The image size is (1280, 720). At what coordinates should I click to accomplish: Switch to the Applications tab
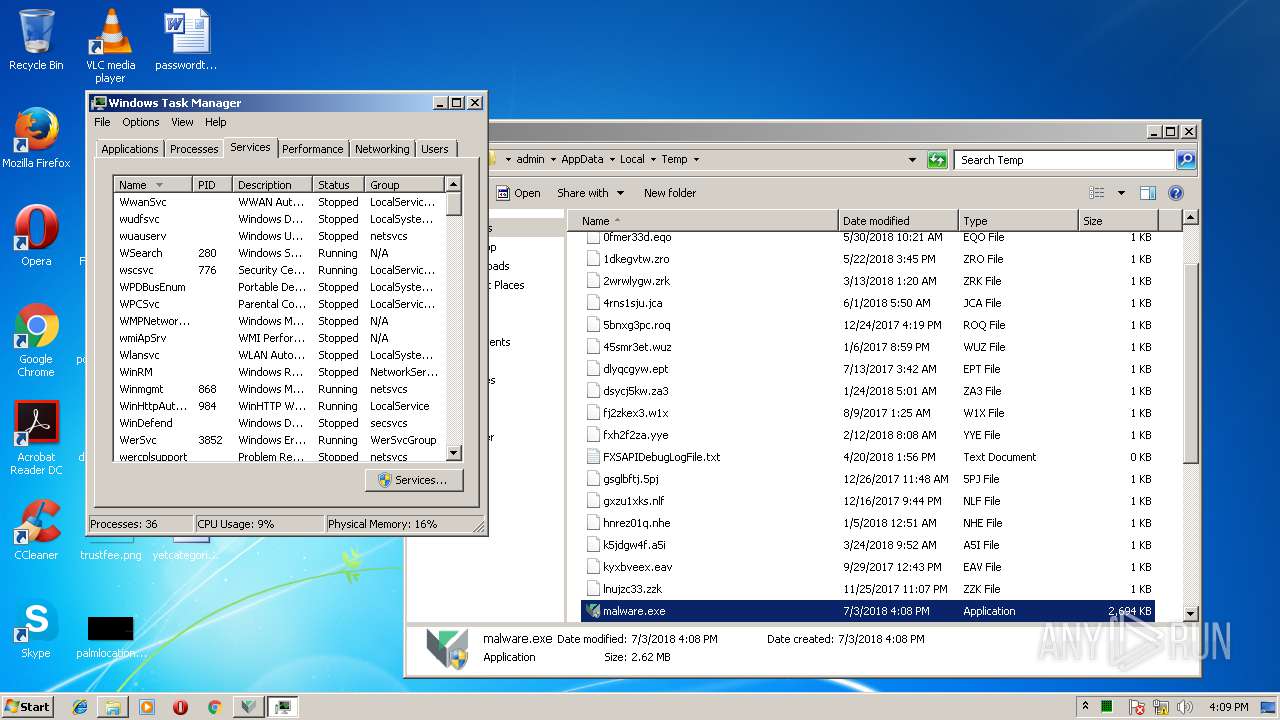coord(130,149)
